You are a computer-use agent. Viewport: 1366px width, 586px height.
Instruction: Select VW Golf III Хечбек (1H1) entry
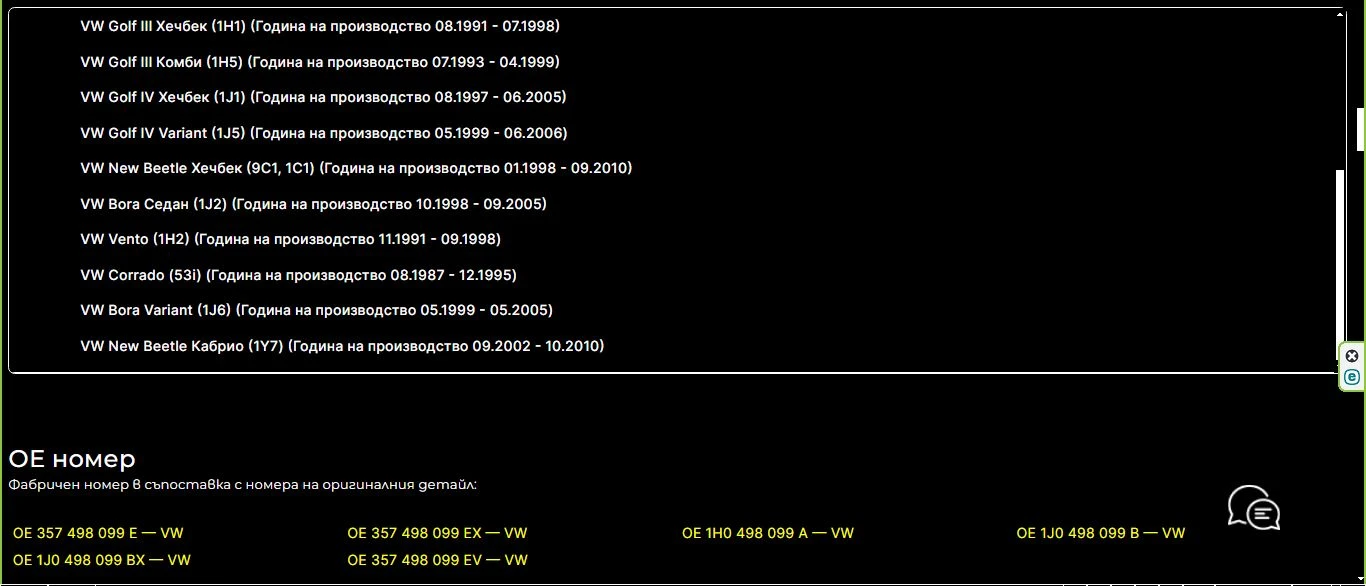tap(320, 26)
